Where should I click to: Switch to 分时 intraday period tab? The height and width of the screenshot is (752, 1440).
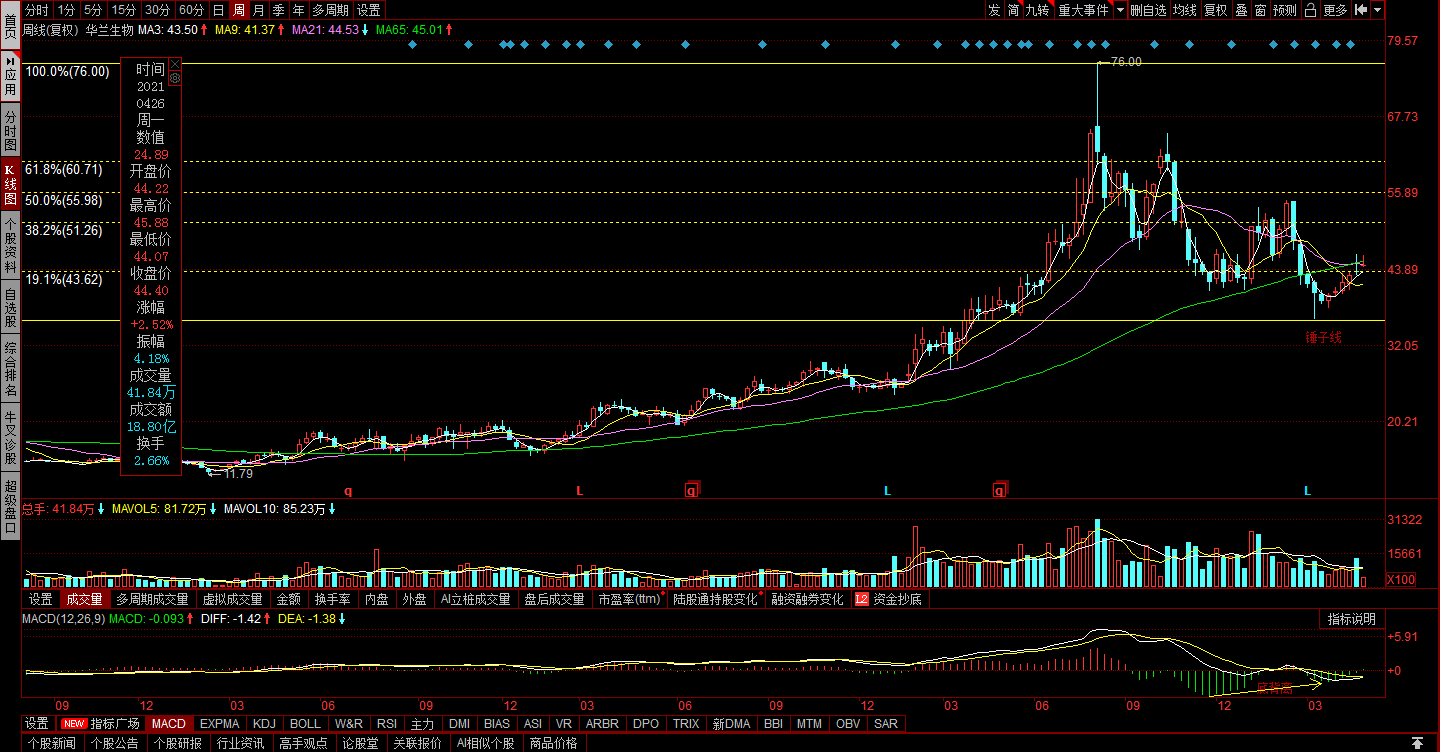click(37, 10)
